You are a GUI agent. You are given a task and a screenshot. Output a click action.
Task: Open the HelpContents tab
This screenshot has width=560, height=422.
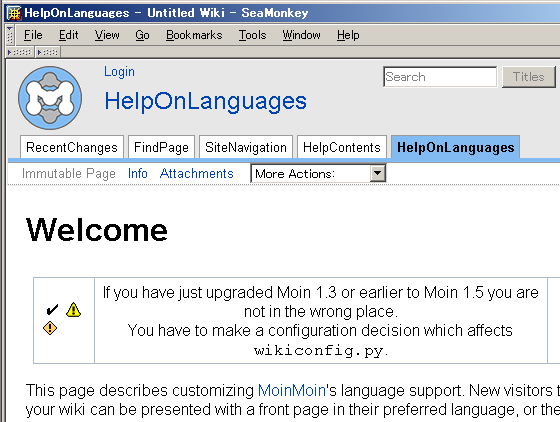coord(342,147)
